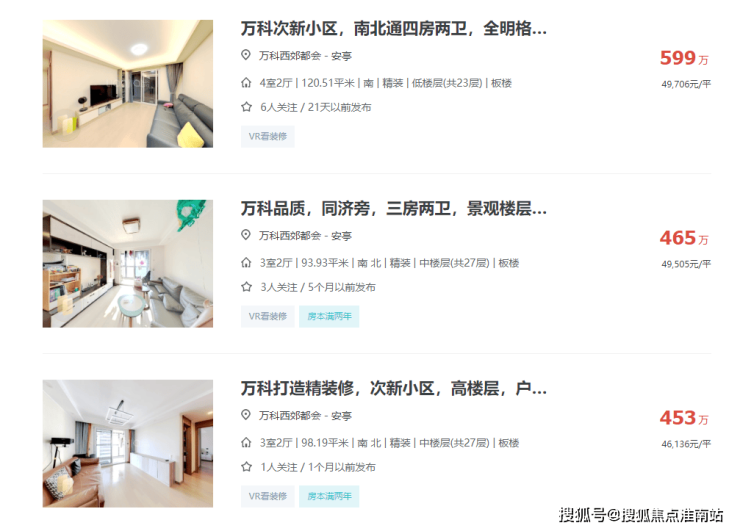Click star icon next to 1人关注
The height and width of the screenshot is (531, 740).
(x=246, y=467)
